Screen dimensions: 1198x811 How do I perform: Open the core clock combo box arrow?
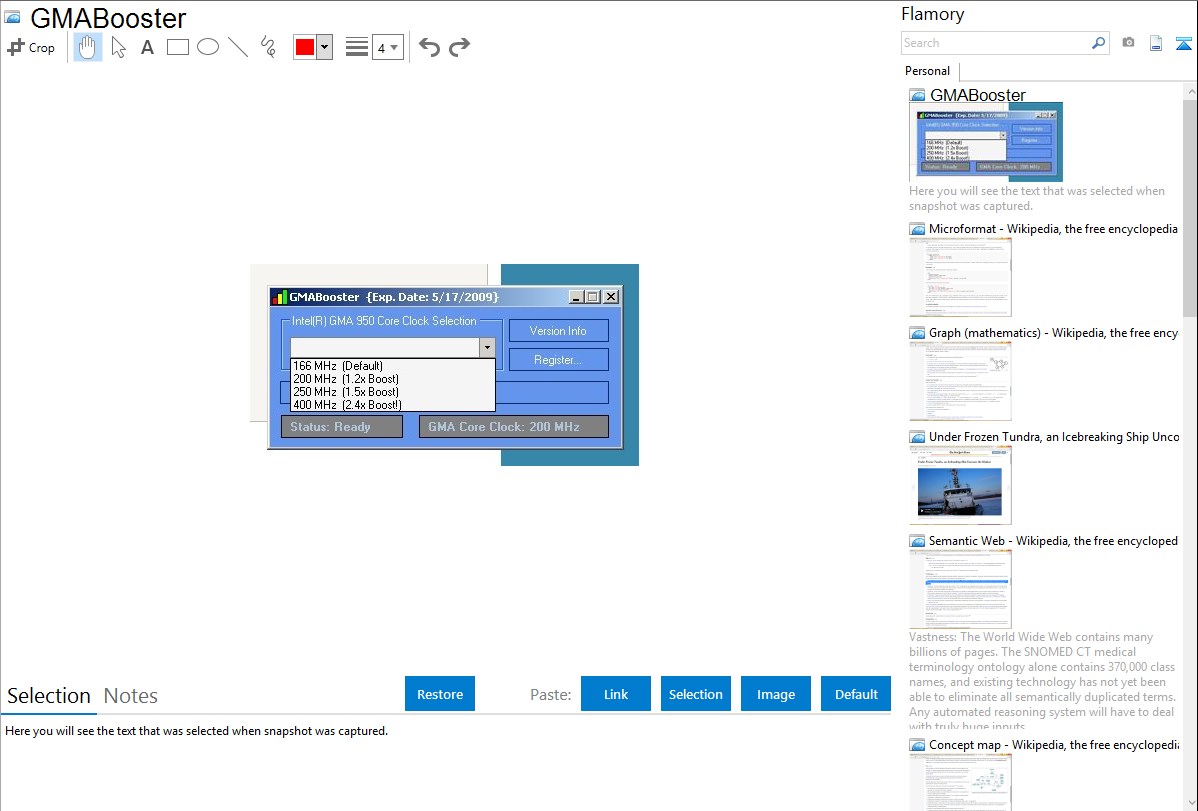click(487, 348)
